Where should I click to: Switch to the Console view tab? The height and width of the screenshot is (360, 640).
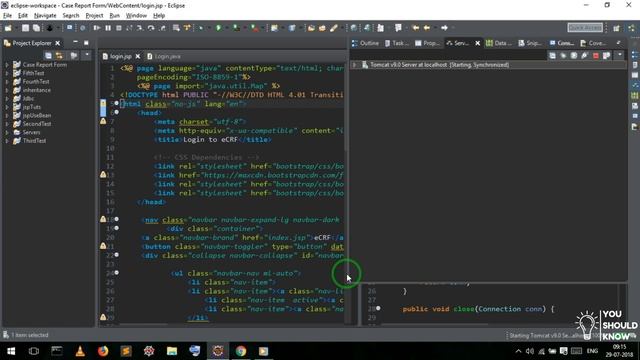pyautogui.click(x=562, y=43)
